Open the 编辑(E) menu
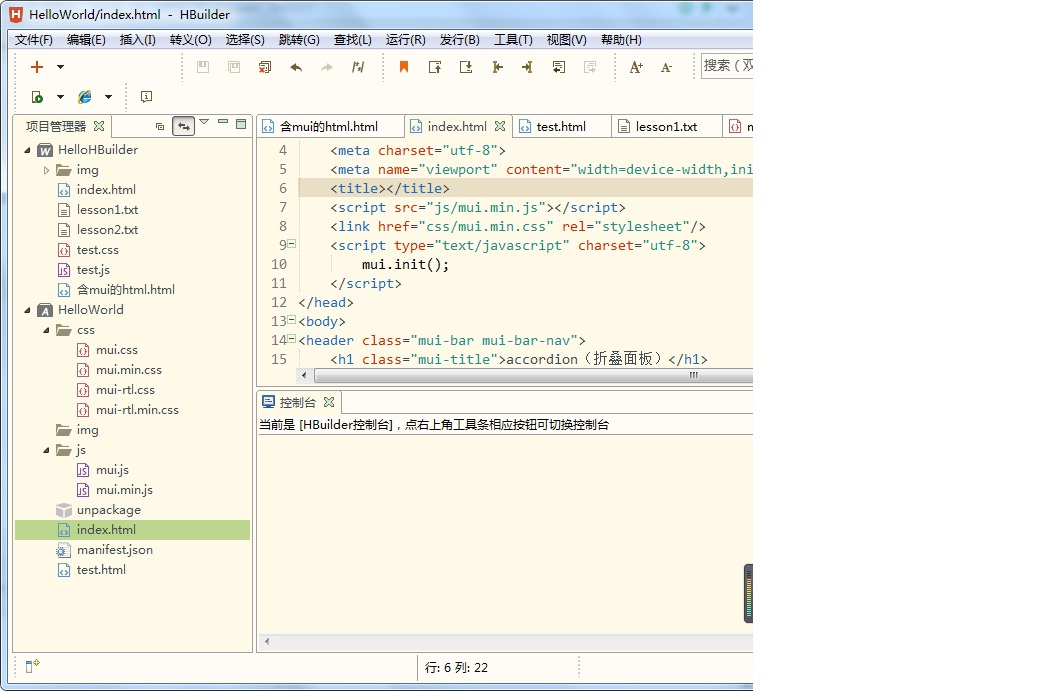Screen dimensions: 1053x691 click(86, 40)
